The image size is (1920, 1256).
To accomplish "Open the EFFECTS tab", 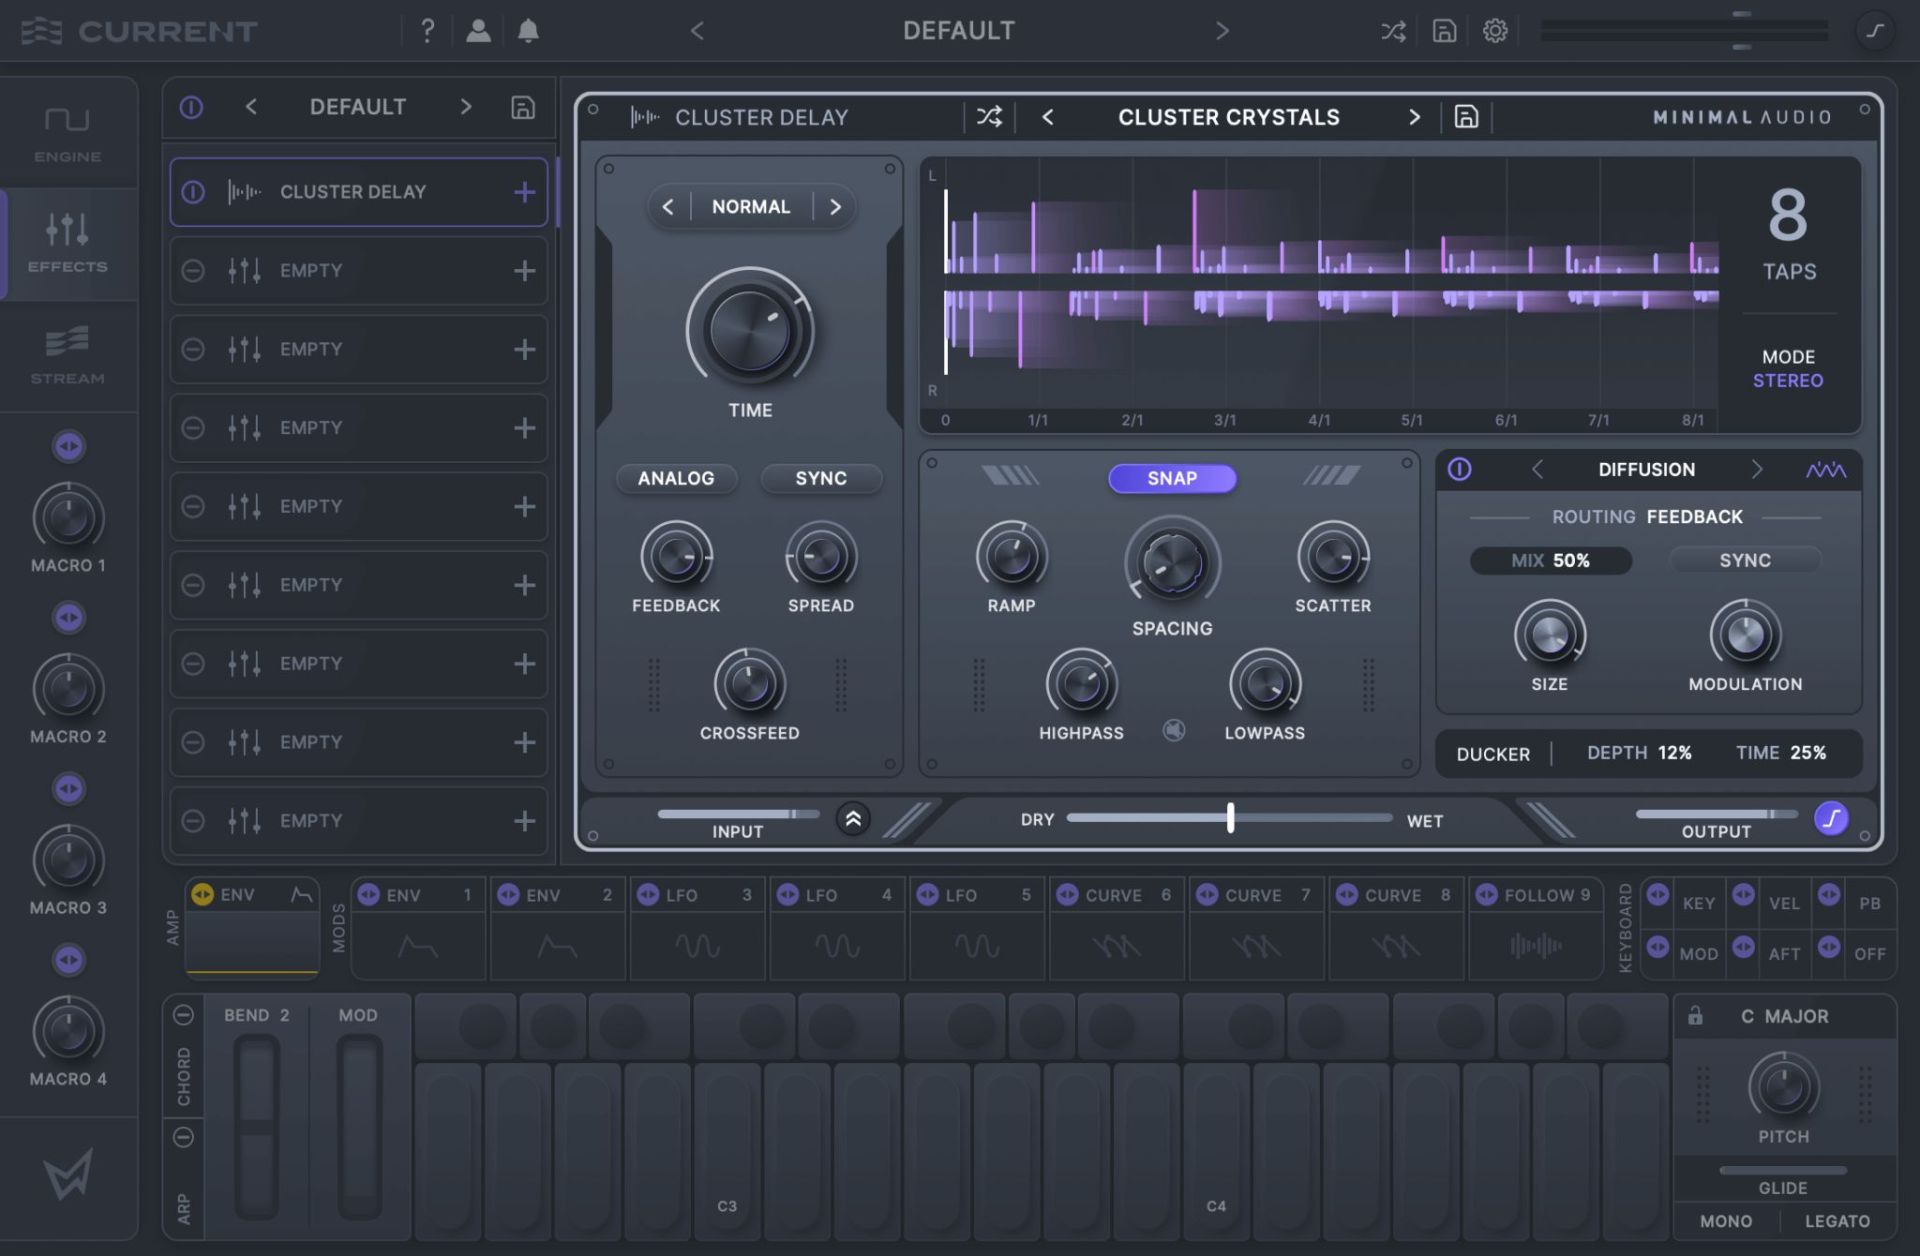I will pos(68,244).
